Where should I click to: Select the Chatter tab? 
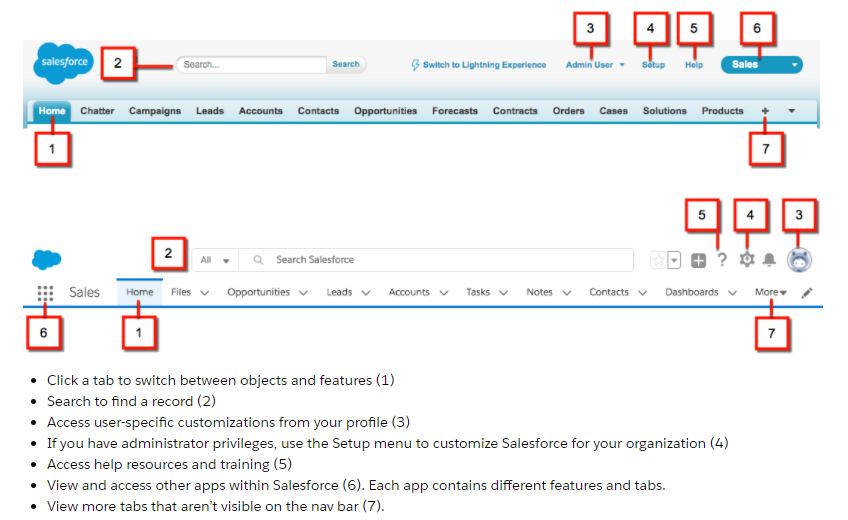click(97, 111)
